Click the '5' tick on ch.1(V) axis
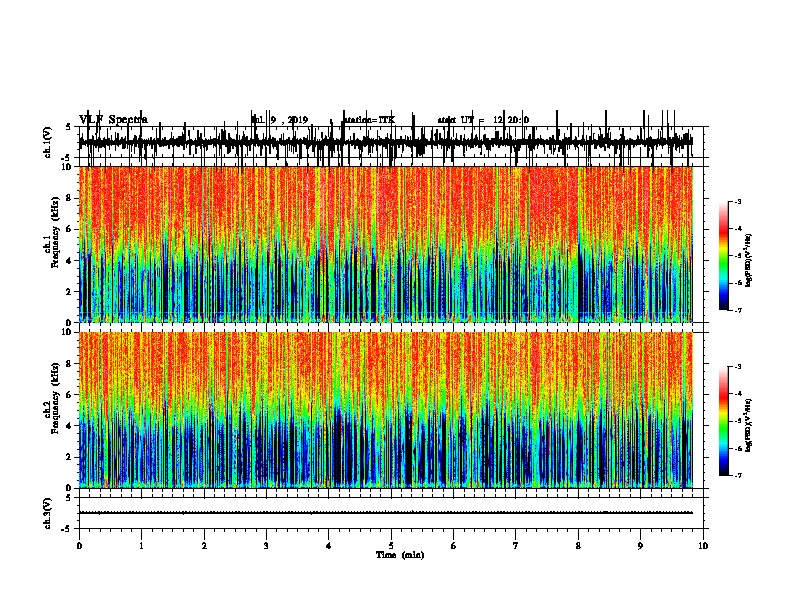This screenshot has width=792, height=612. 68,127
